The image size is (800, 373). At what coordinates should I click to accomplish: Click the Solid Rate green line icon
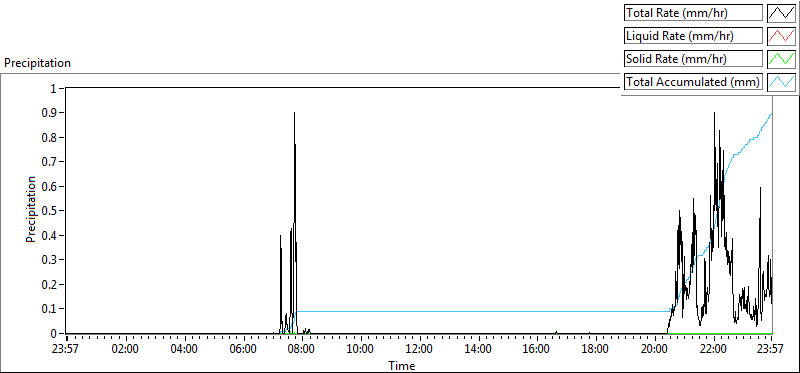pyautogui.click(x=781, y=59)
